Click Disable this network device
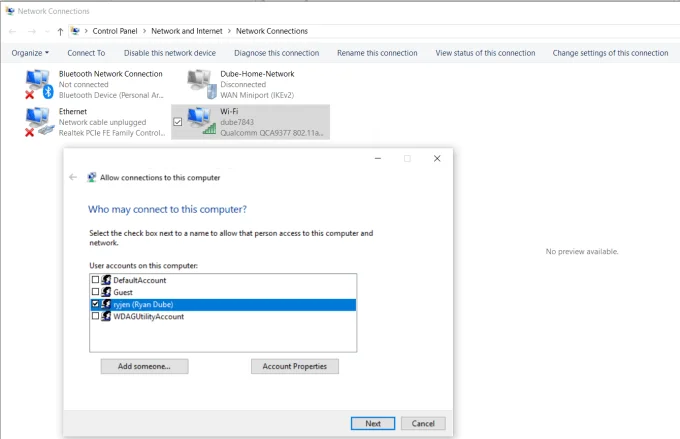 pos(169,53)
